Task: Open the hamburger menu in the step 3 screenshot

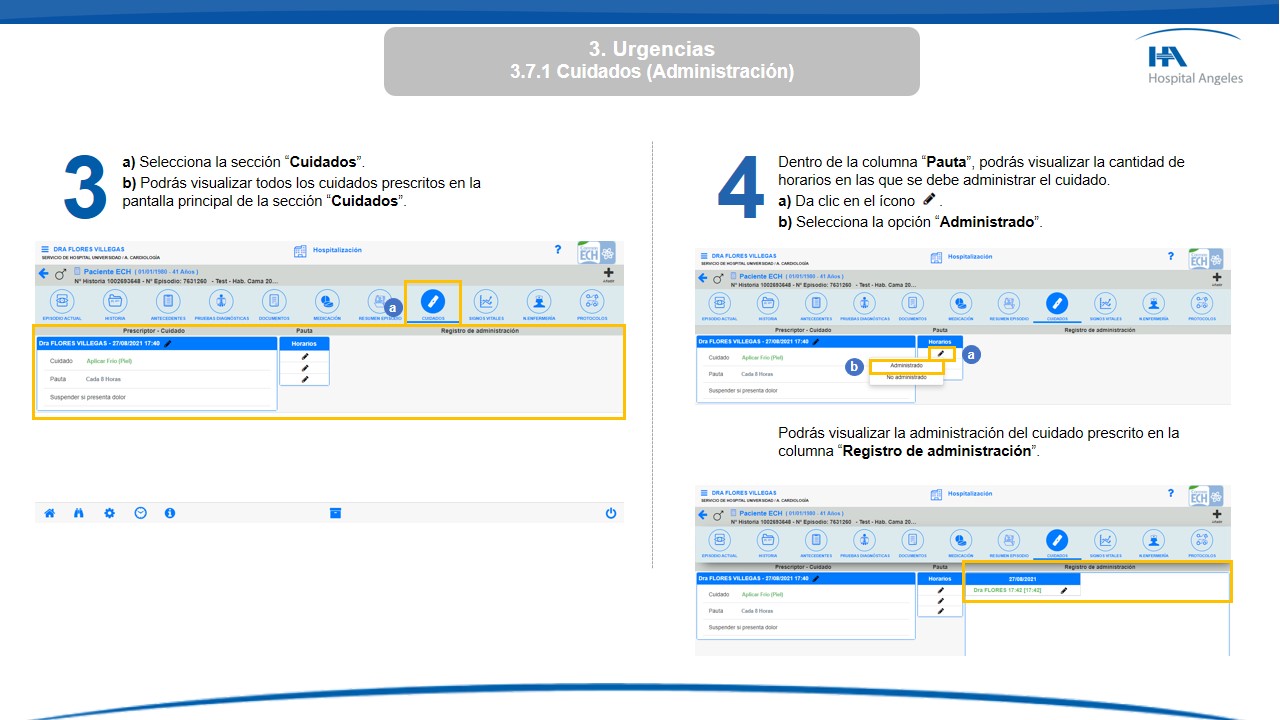Action: [x=44, y=249]
